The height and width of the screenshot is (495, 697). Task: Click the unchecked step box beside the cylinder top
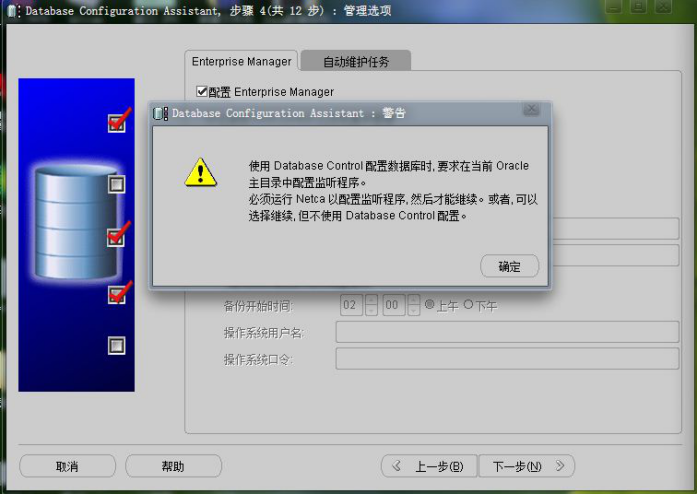[117, 184]
